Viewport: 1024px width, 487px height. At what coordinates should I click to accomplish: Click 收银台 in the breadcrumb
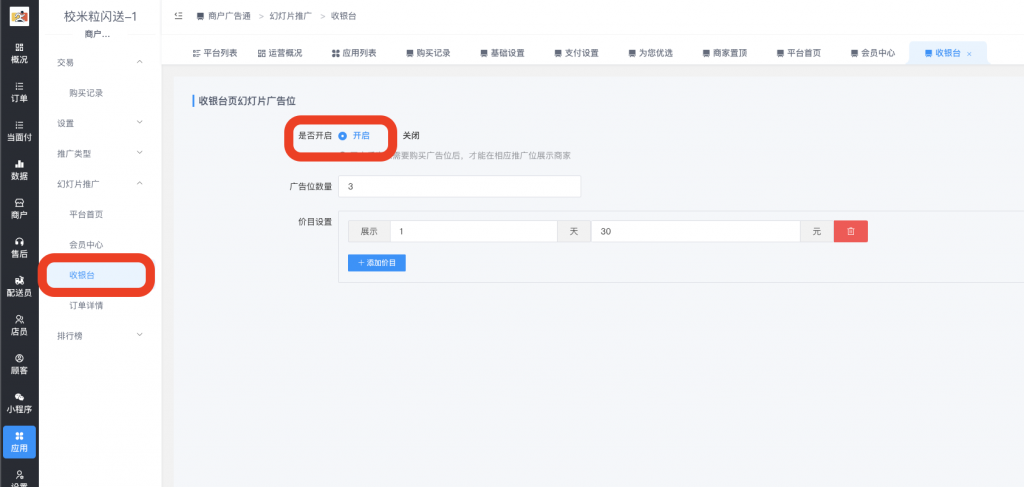point(344,16)
